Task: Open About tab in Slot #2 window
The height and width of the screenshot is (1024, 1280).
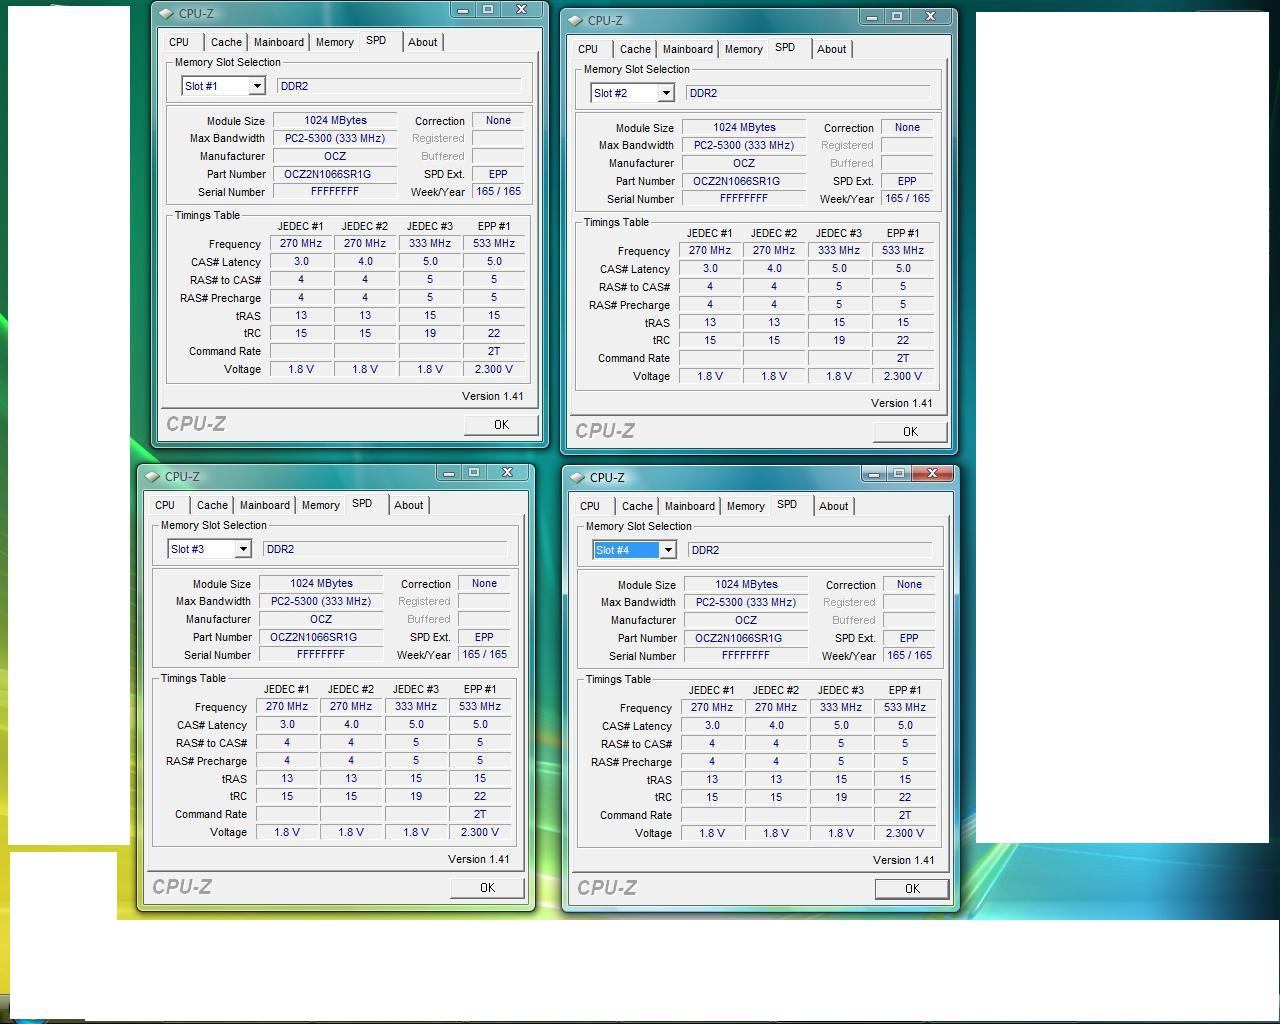Action: (x=831, y=49)
